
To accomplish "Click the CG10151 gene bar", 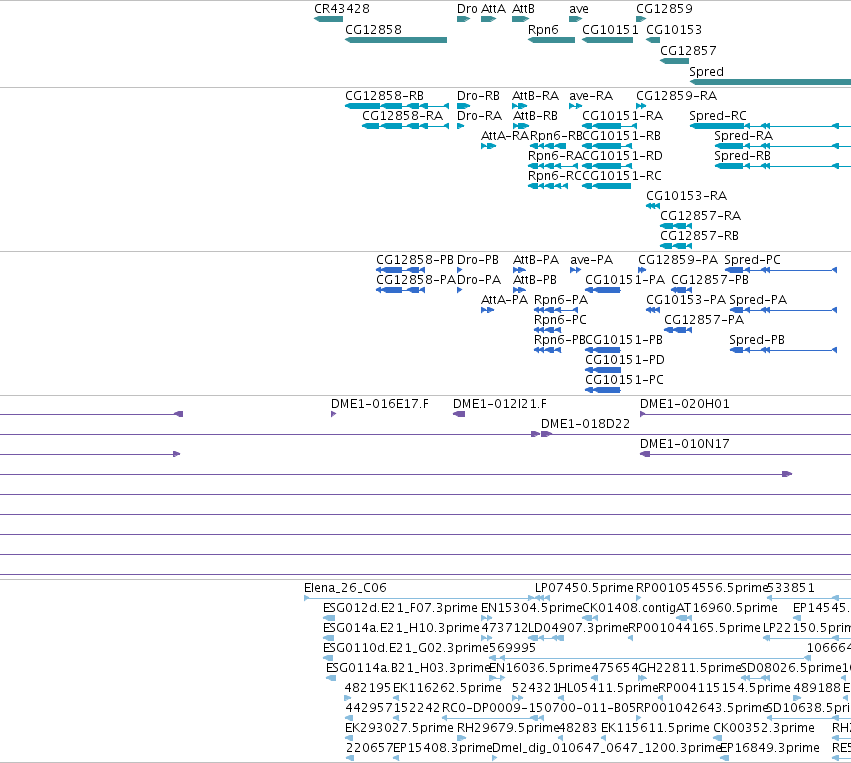I will [607, 40].
